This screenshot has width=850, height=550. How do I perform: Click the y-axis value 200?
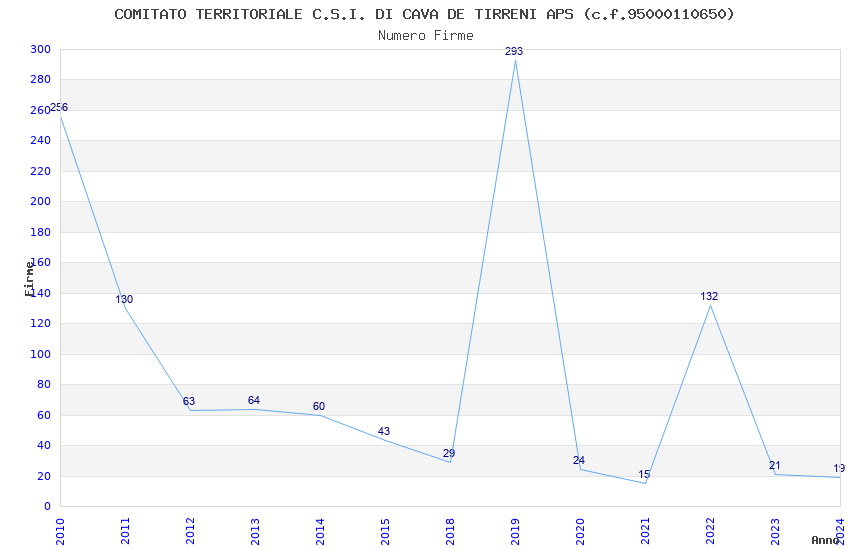[x=41, y=201]
